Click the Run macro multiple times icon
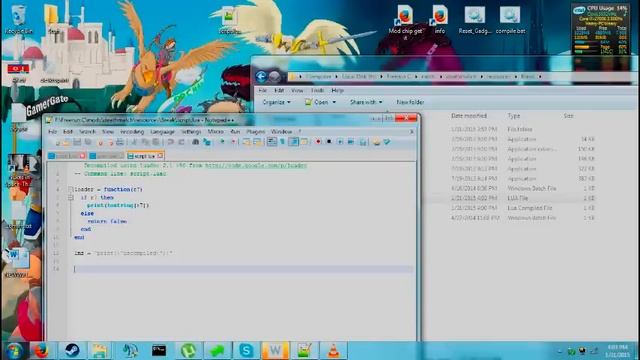 351,142
